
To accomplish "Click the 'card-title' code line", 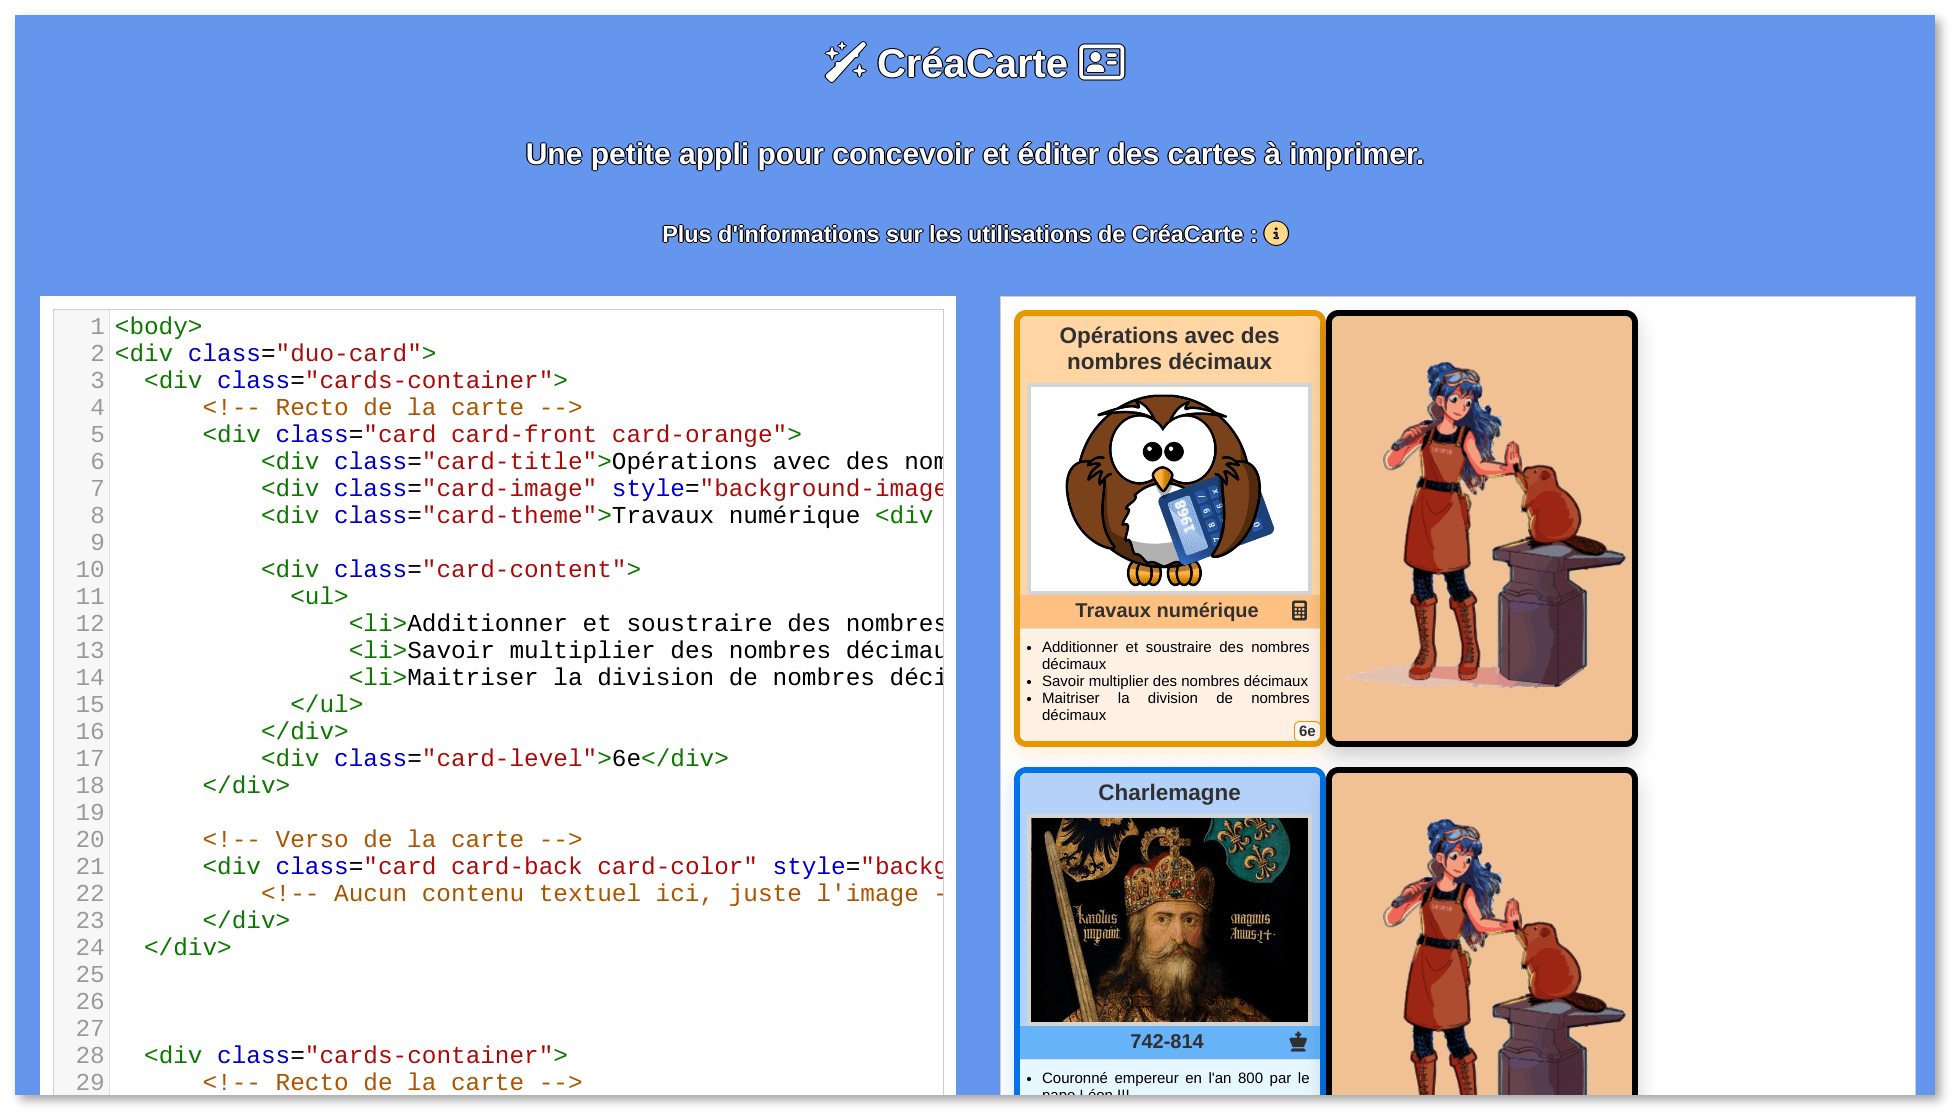I will 602,462.
